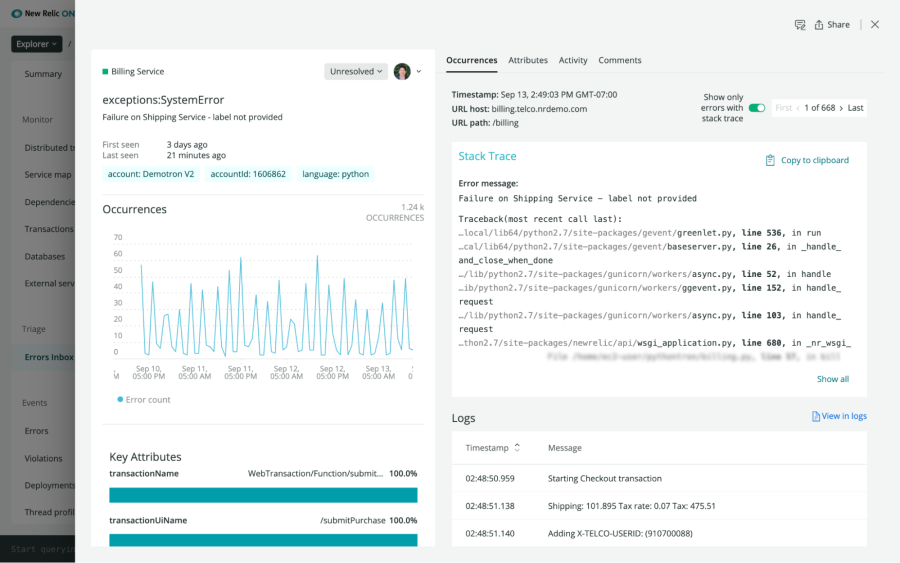Close the error details panel

pyautogui.click(x=875, y=25)
